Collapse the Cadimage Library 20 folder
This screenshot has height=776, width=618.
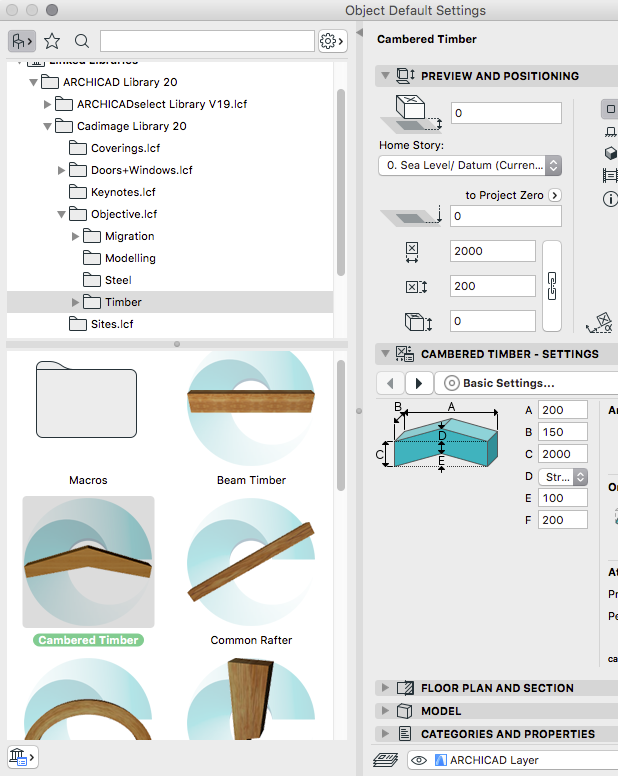tap(47, 126)
